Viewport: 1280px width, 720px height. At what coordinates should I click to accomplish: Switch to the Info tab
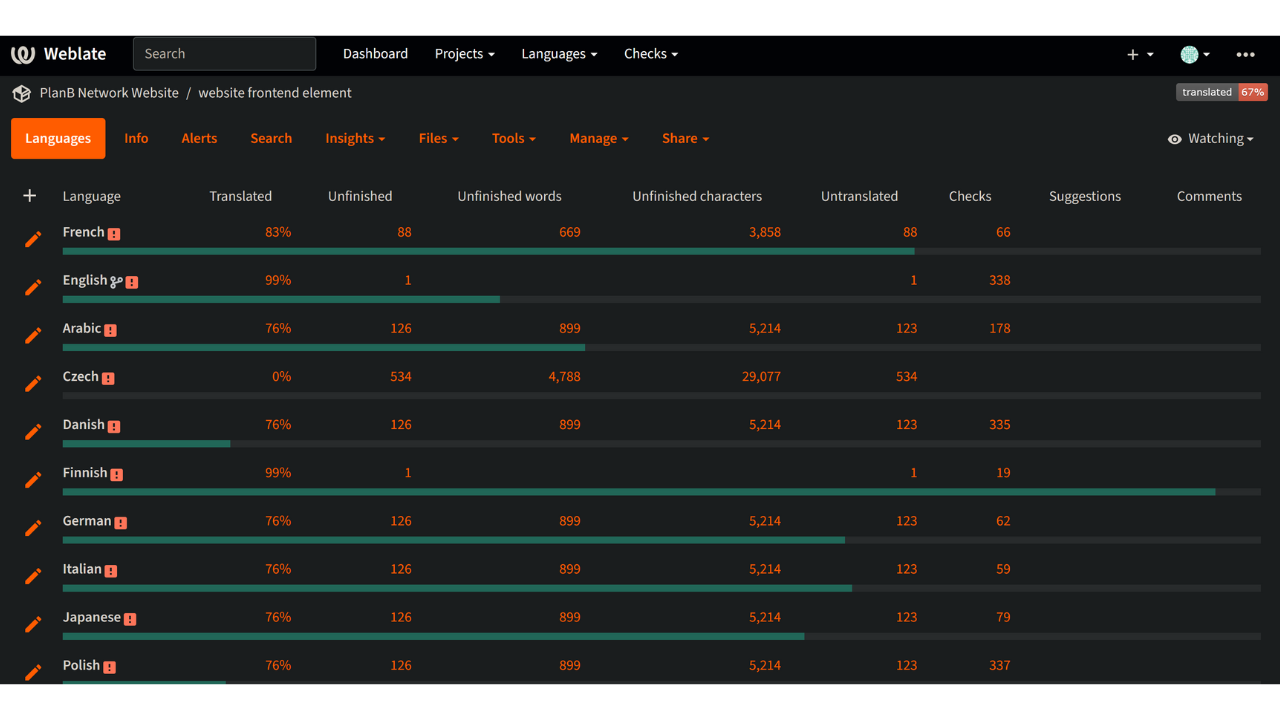click(x=136, y=139)
